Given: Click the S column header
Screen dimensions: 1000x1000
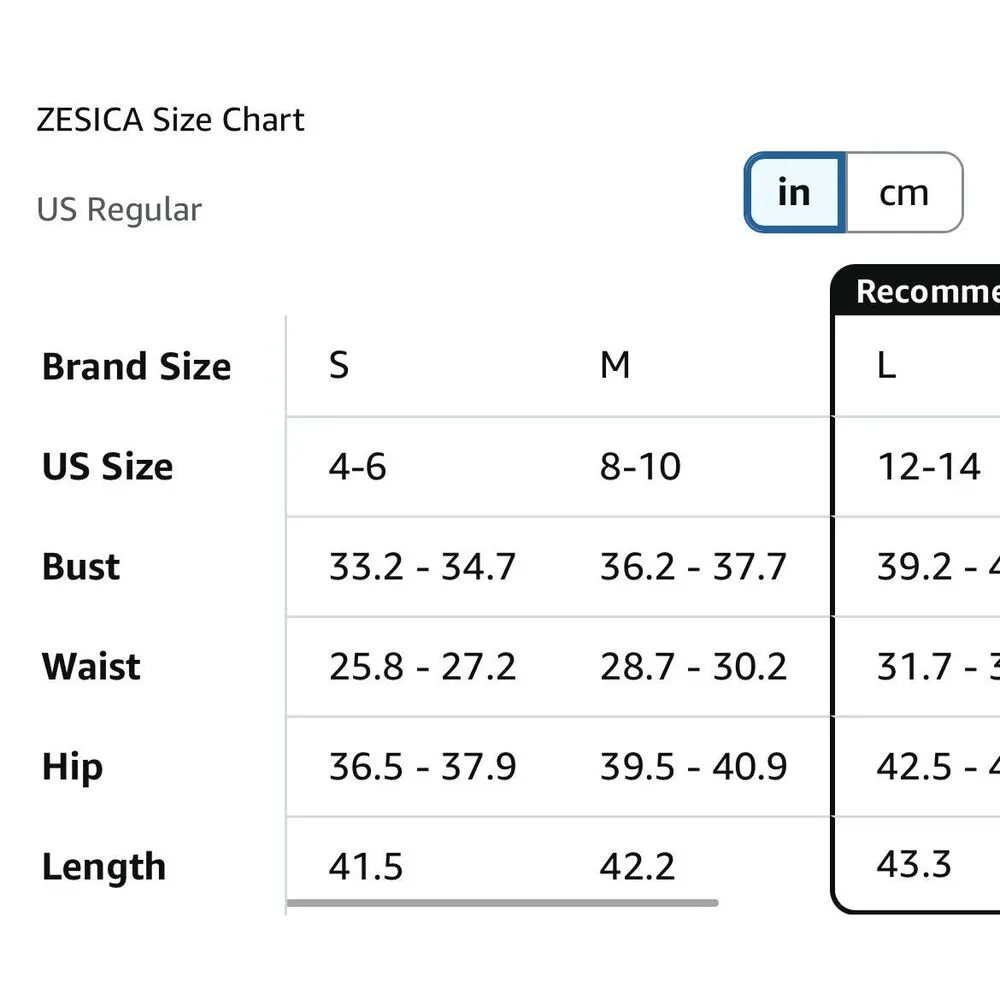Looking at the screenshot, I should (338, 366).
